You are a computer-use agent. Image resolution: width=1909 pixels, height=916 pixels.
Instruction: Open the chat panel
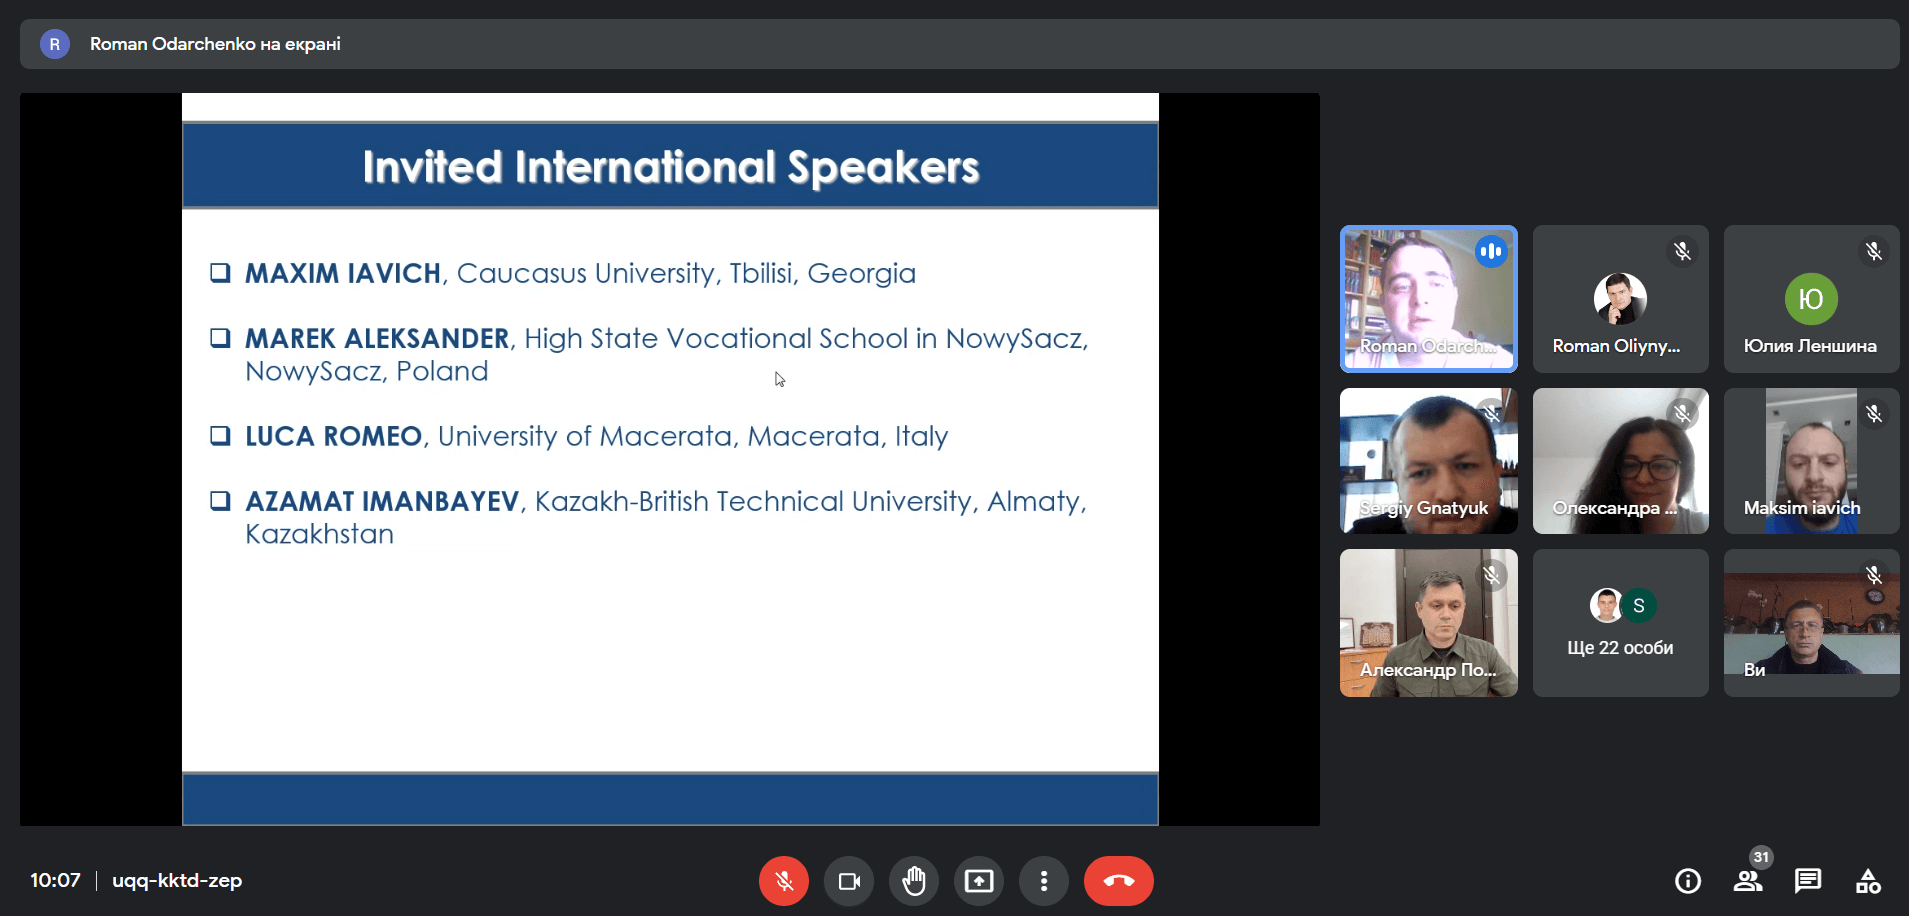coord(1808,881)
